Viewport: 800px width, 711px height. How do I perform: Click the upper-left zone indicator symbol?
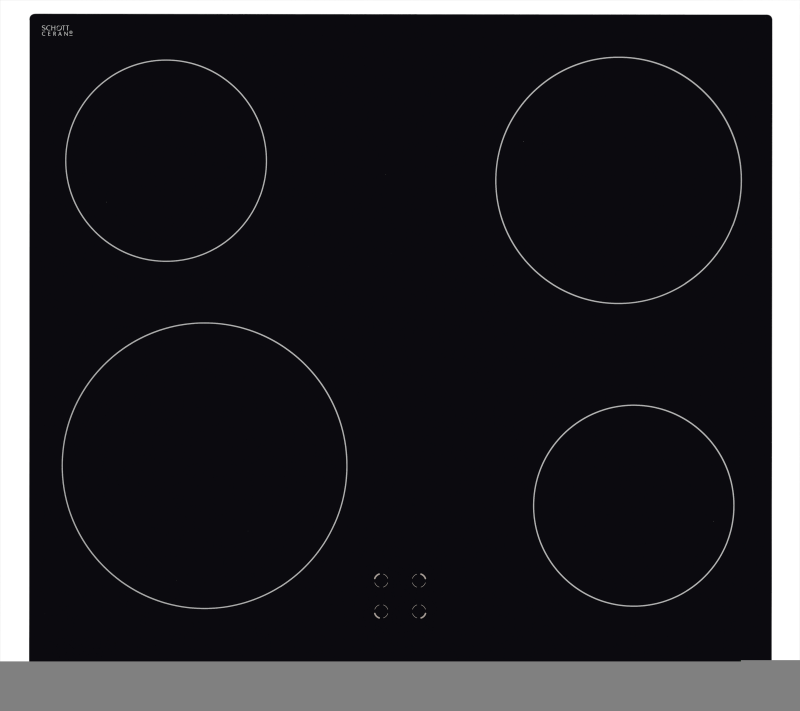(x=381, y=580)
